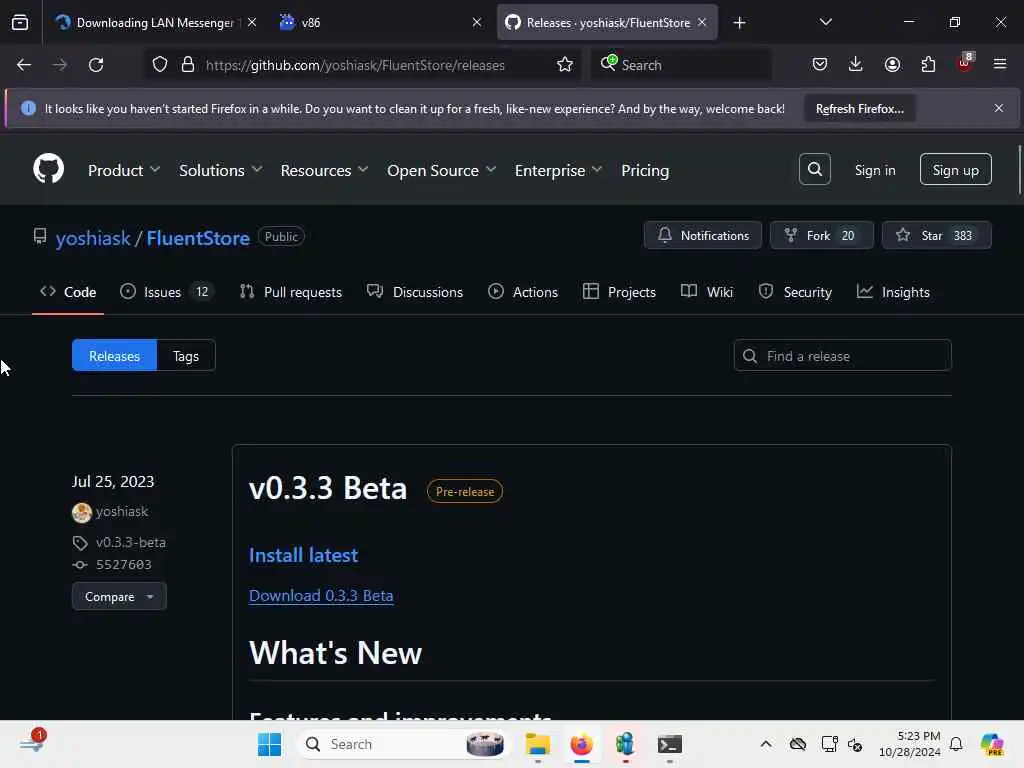Click the Refresh Firefox button
The width and height of the screenshot is (1024, 768).
859,108
